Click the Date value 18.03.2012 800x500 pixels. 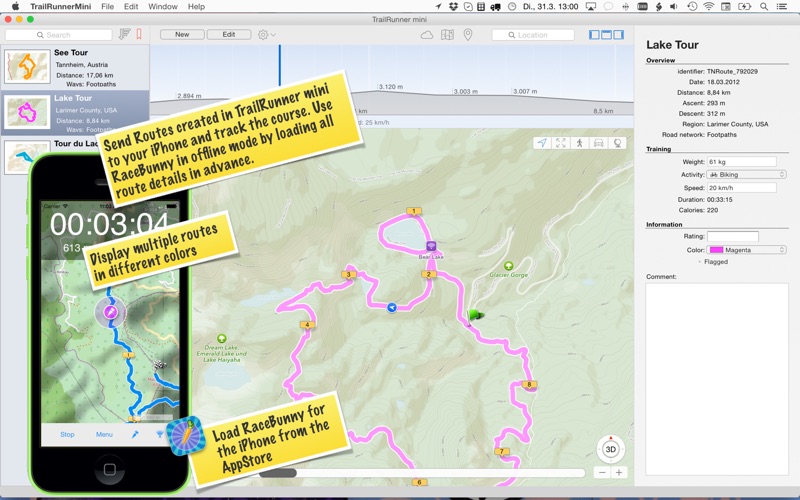pos(723,82)
